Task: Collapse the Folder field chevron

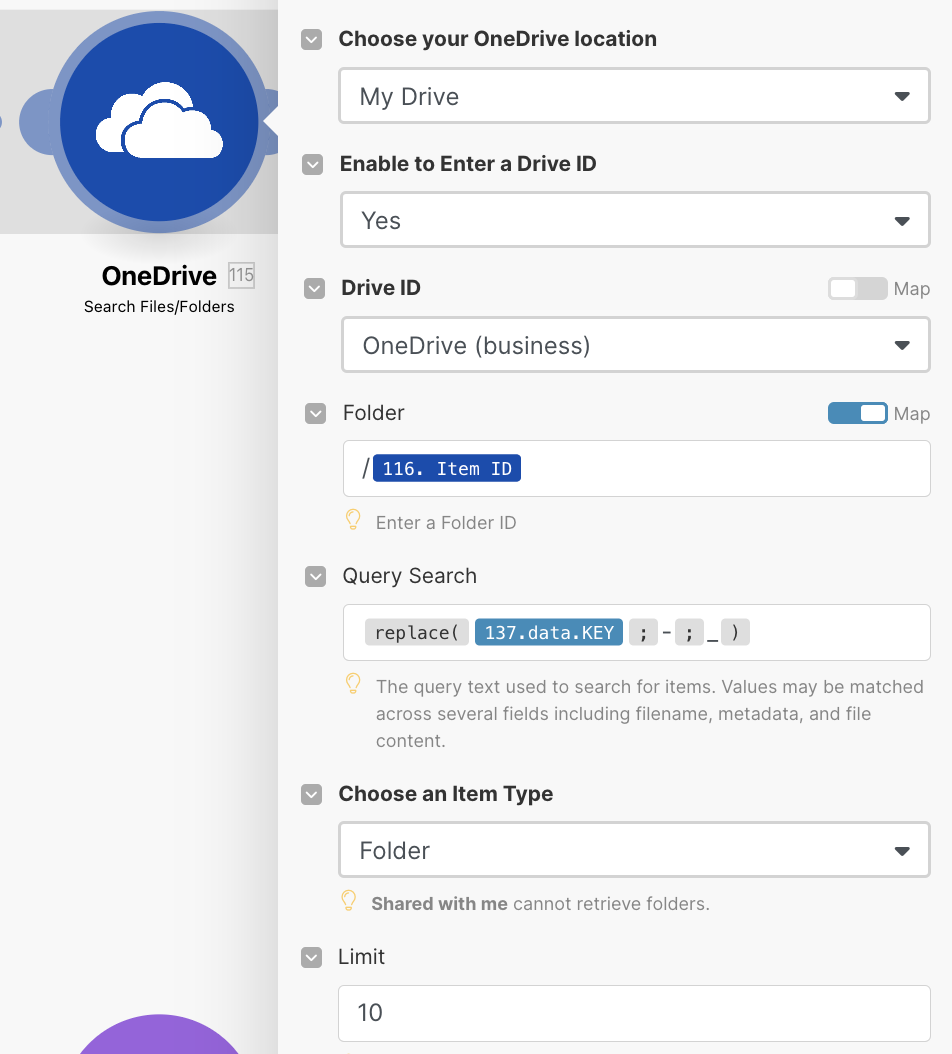Action: (315, 413)
